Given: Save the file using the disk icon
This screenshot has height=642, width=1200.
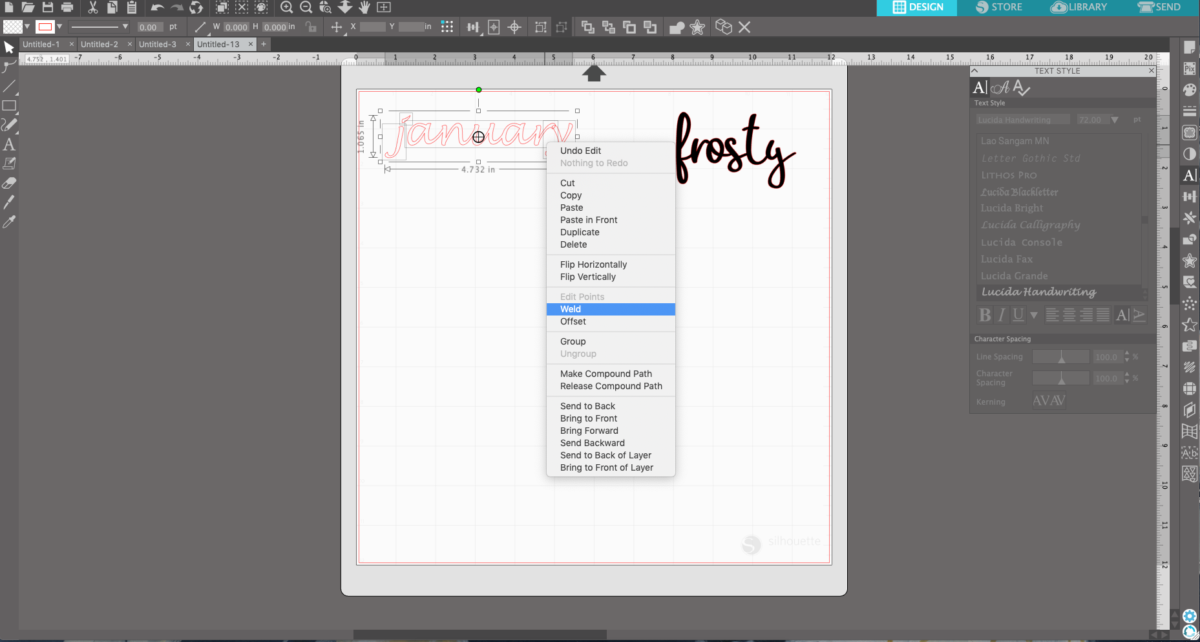Looking at the screenshot, I should (x=48, y=7).
